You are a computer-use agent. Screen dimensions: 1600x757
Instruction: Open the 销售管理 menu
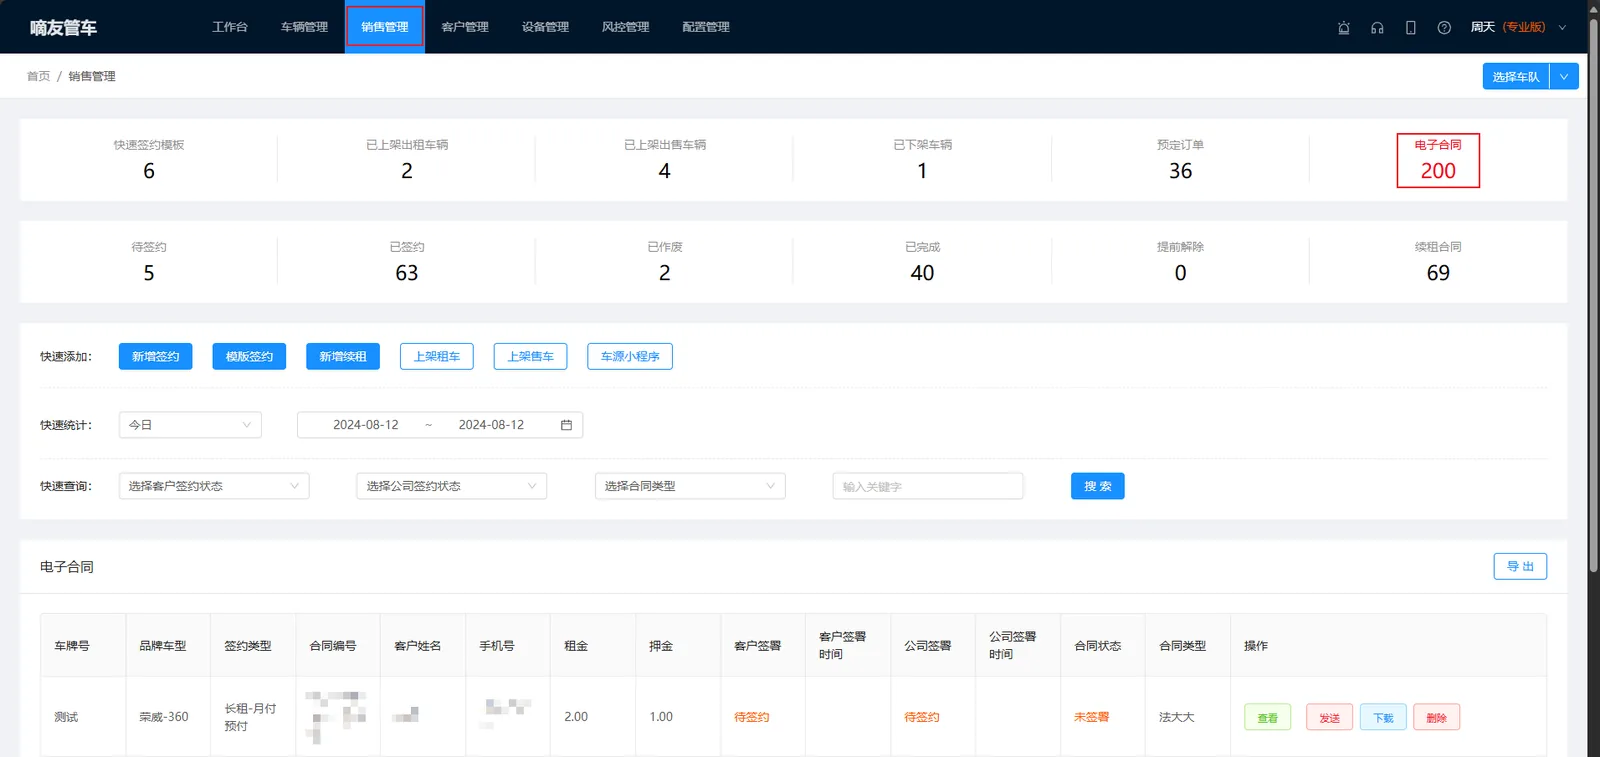385,27
